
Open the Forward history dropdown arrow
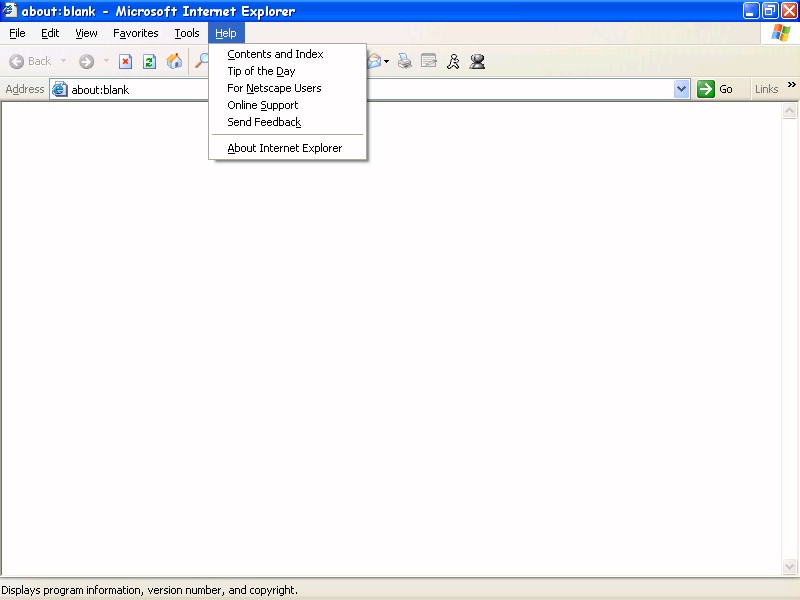pos(106,61)
